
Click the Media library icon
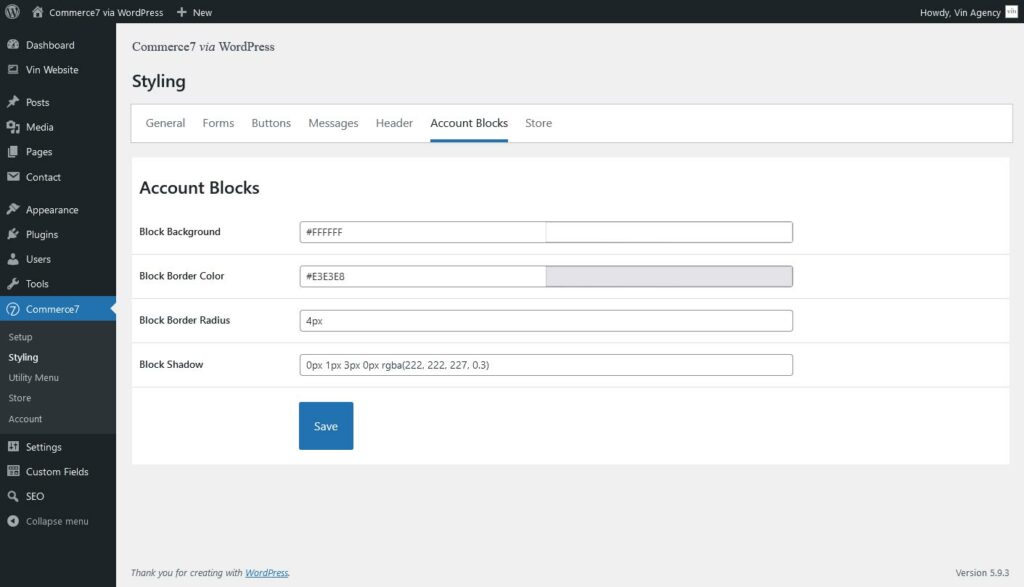[14, 127]
